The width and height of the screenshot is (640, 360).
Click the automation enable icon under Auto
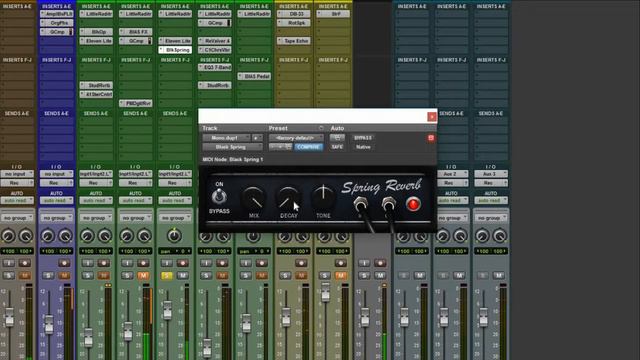pyautogui.click(x=337, y=138)
